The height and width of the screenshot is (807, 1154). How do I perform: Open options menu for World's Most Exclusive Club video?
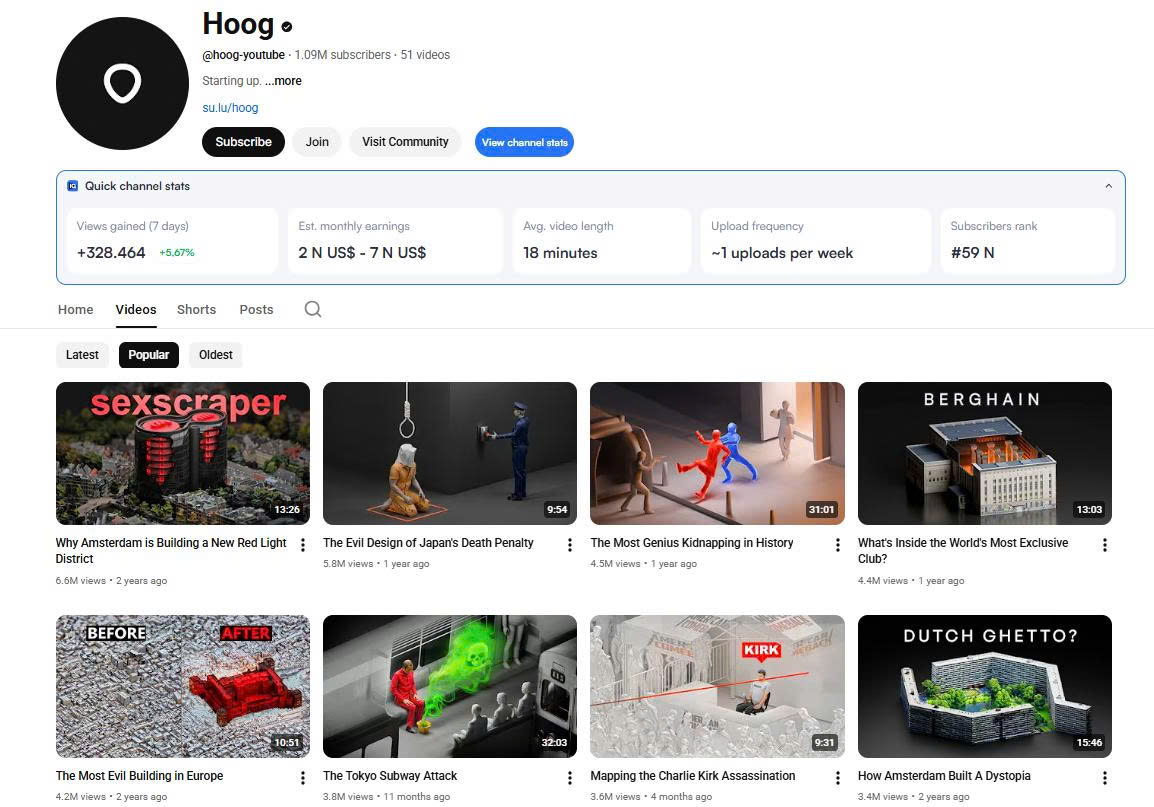coord(1105,545)
